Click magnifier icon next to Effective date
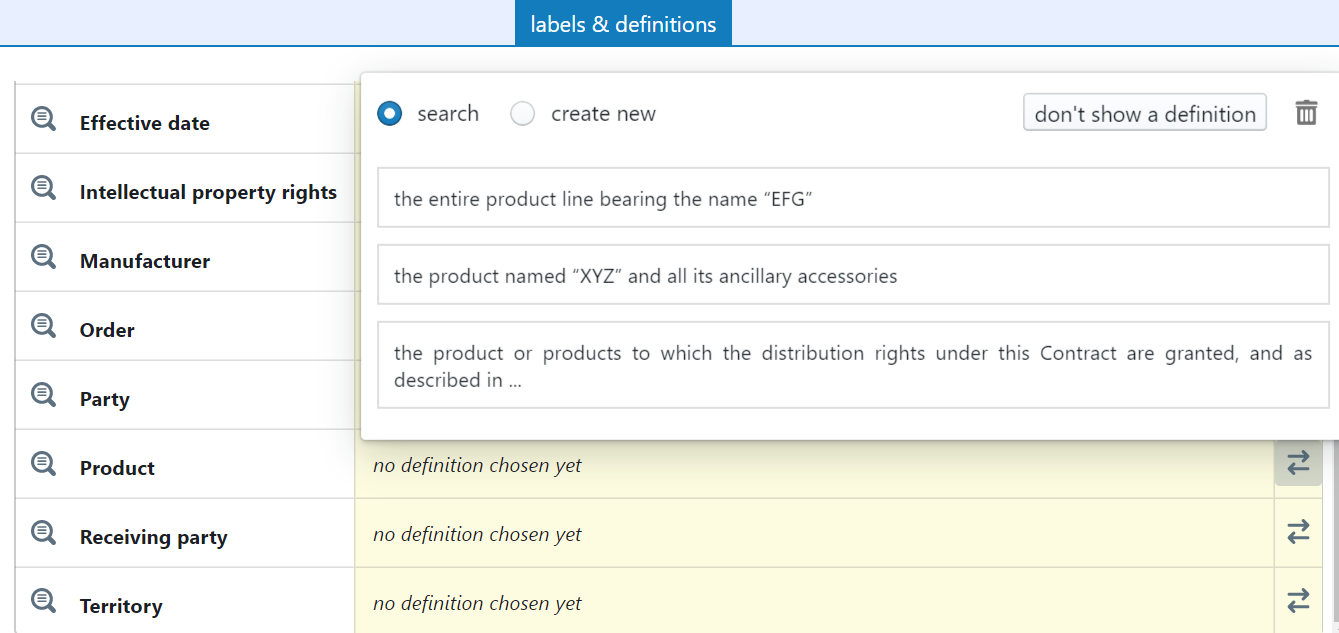1339x633 pixels. coord(43,119)
